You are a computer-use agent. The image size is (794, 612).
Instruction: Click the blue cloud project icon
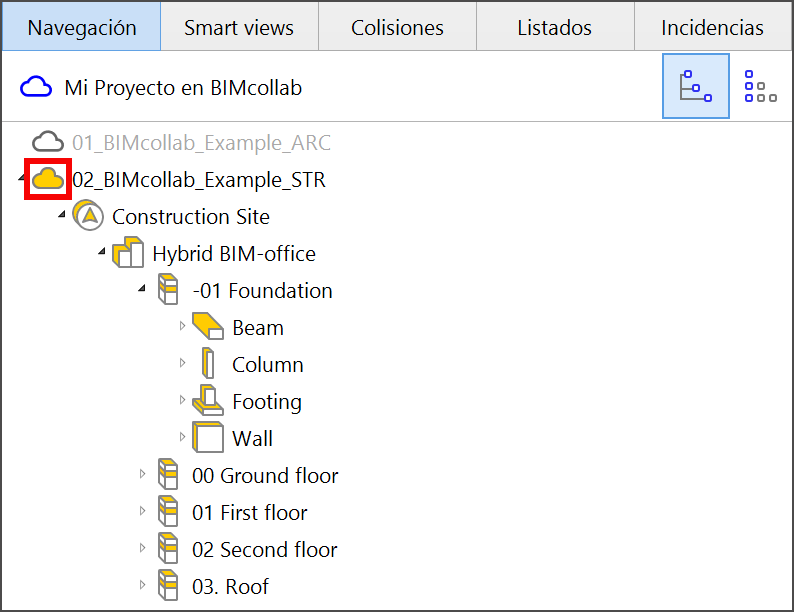[x=35, y=87]
